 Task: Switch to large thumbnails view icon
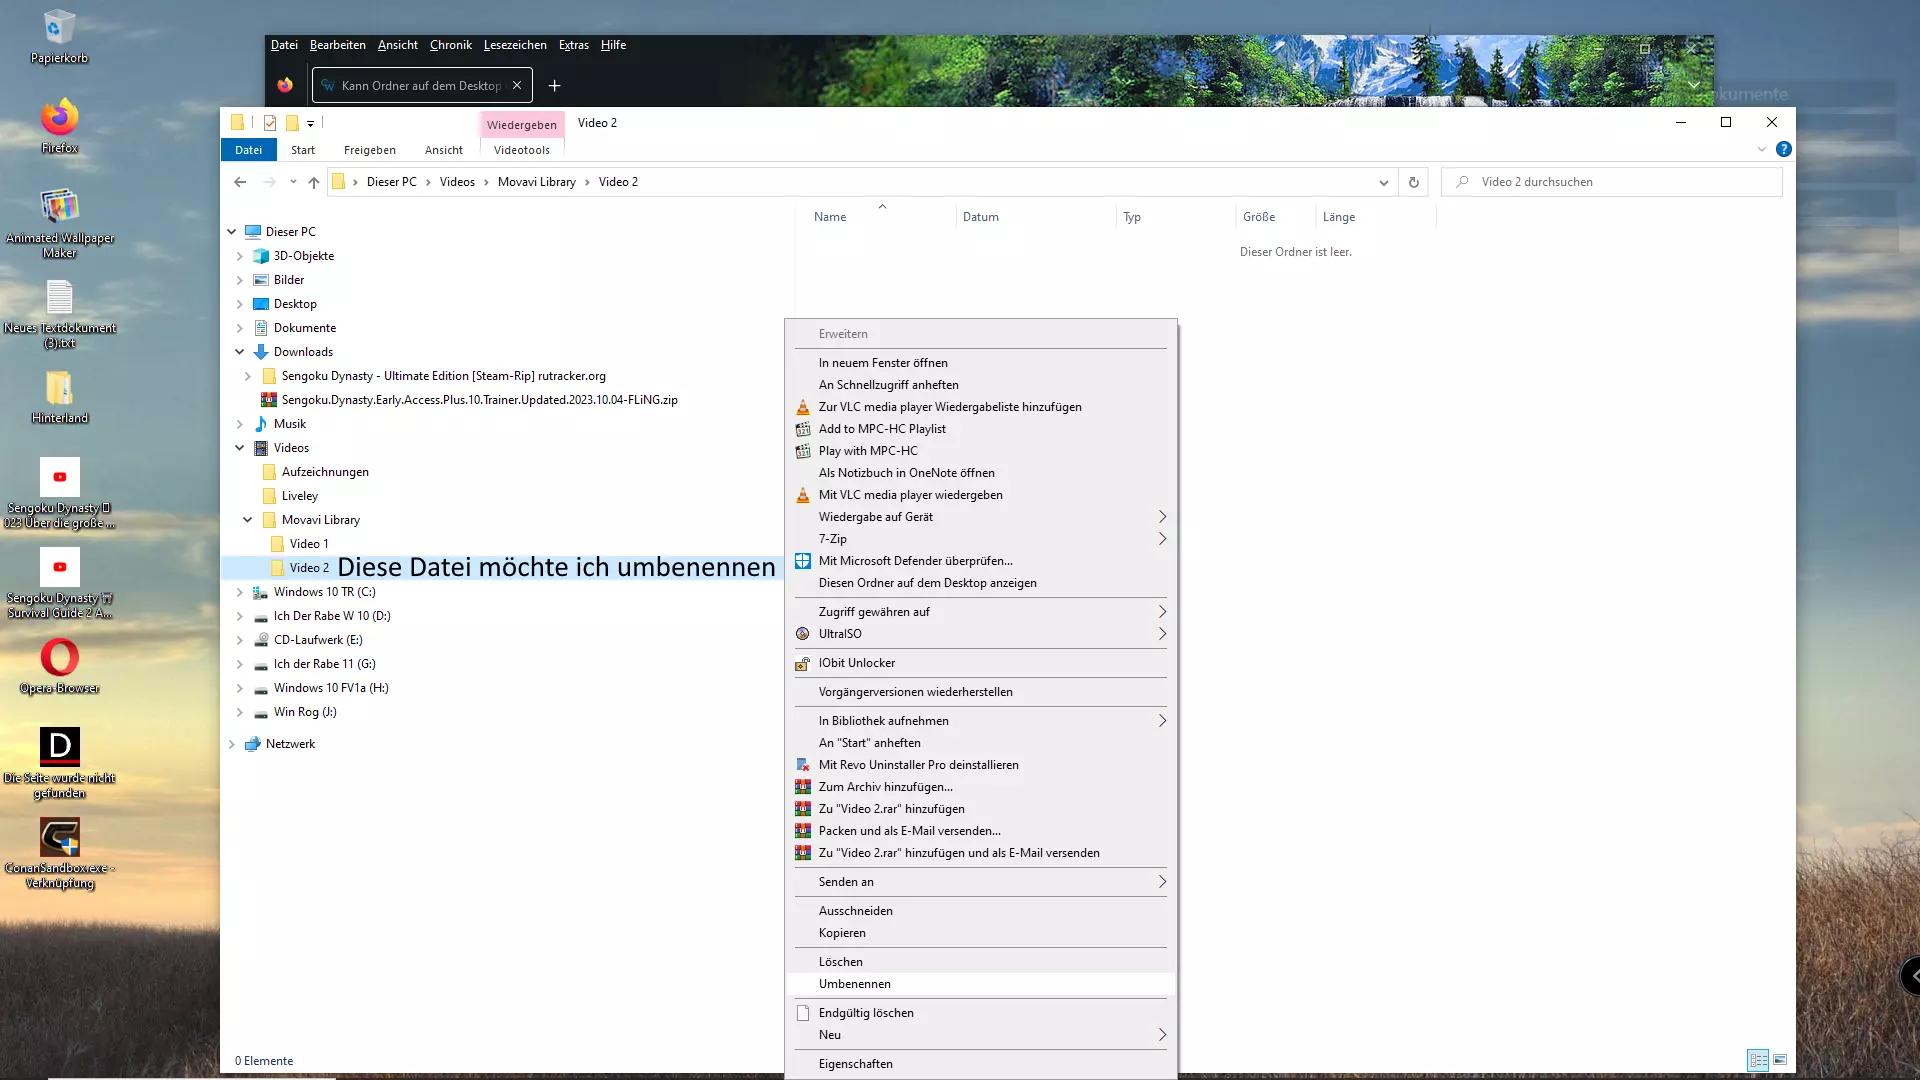point(1780,1060)
